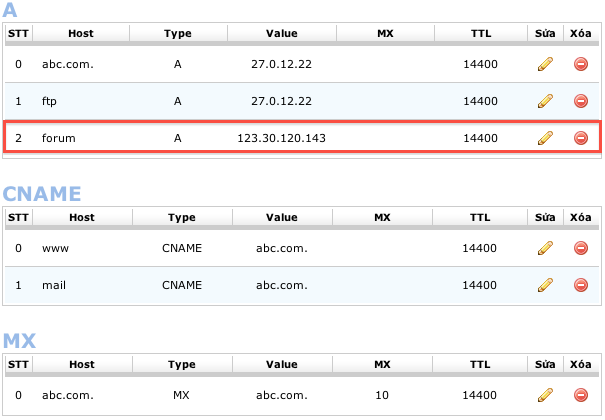Edit the www CNAME record
Image resolution: width=605 pixels, height=420 pixels.
tap(545, 248)
